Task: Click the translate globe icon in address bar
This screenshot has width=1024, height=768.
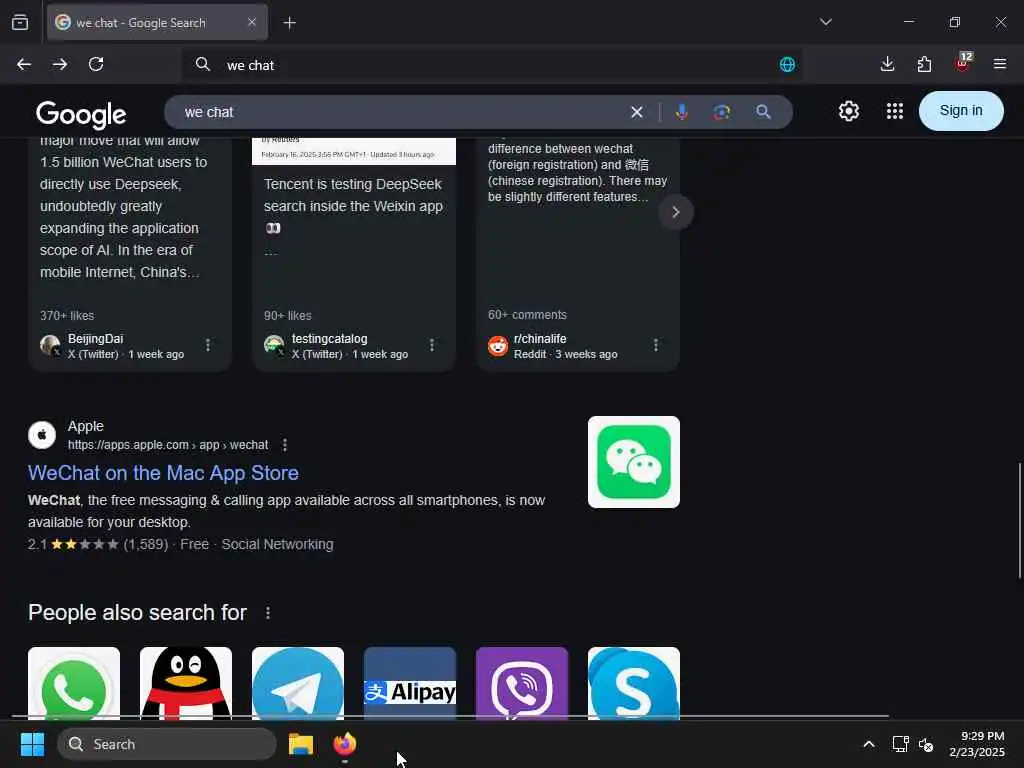Action: tap(787, 65)
